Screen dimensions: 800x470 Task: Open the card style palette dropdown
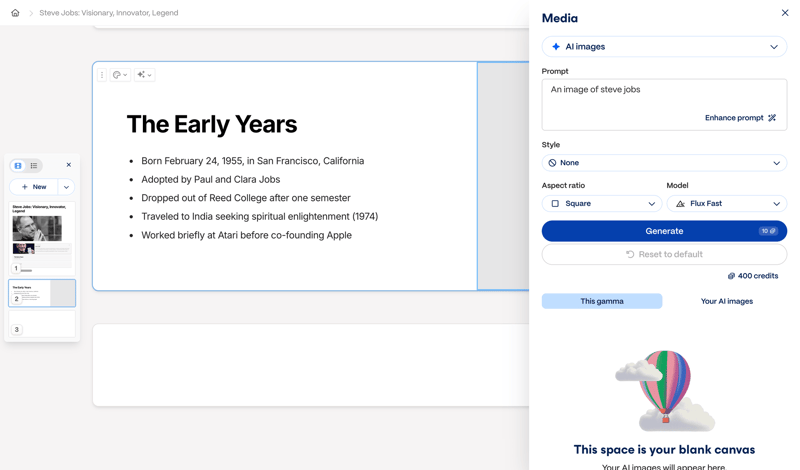click(x=120, y=75)
